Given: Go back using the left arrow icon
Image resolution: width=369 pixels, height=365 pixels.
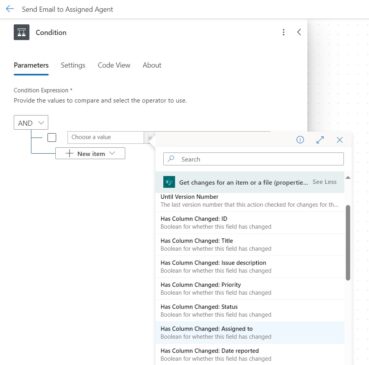Looking at the screenshot, I should tap(10, 9).
